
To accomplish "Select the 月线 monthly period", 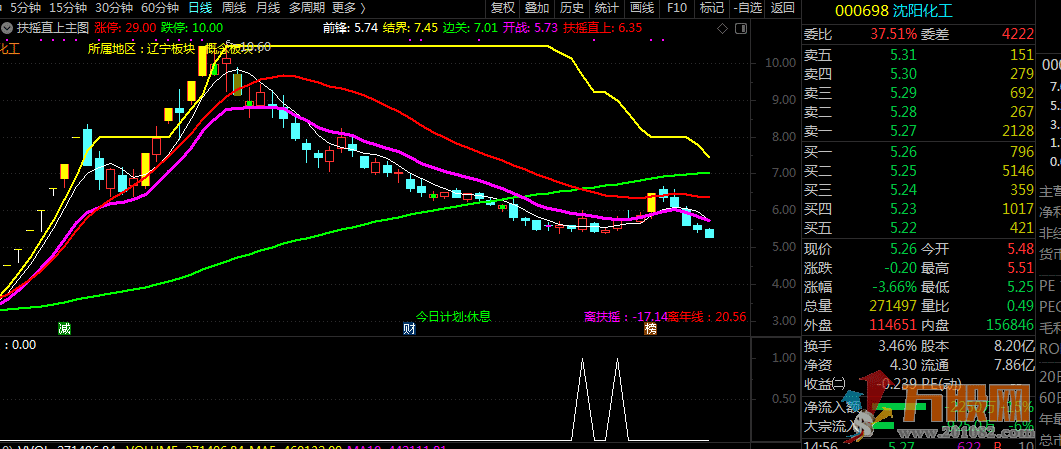I will point(268,8).
